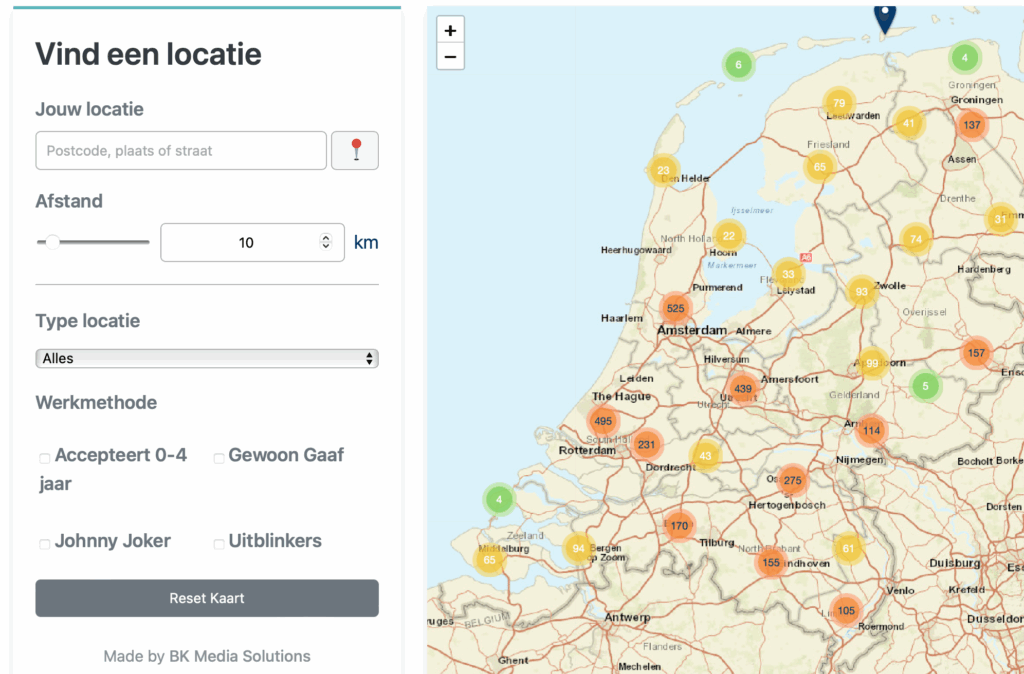Click the red pin locate-me icon

click(355, 151)
